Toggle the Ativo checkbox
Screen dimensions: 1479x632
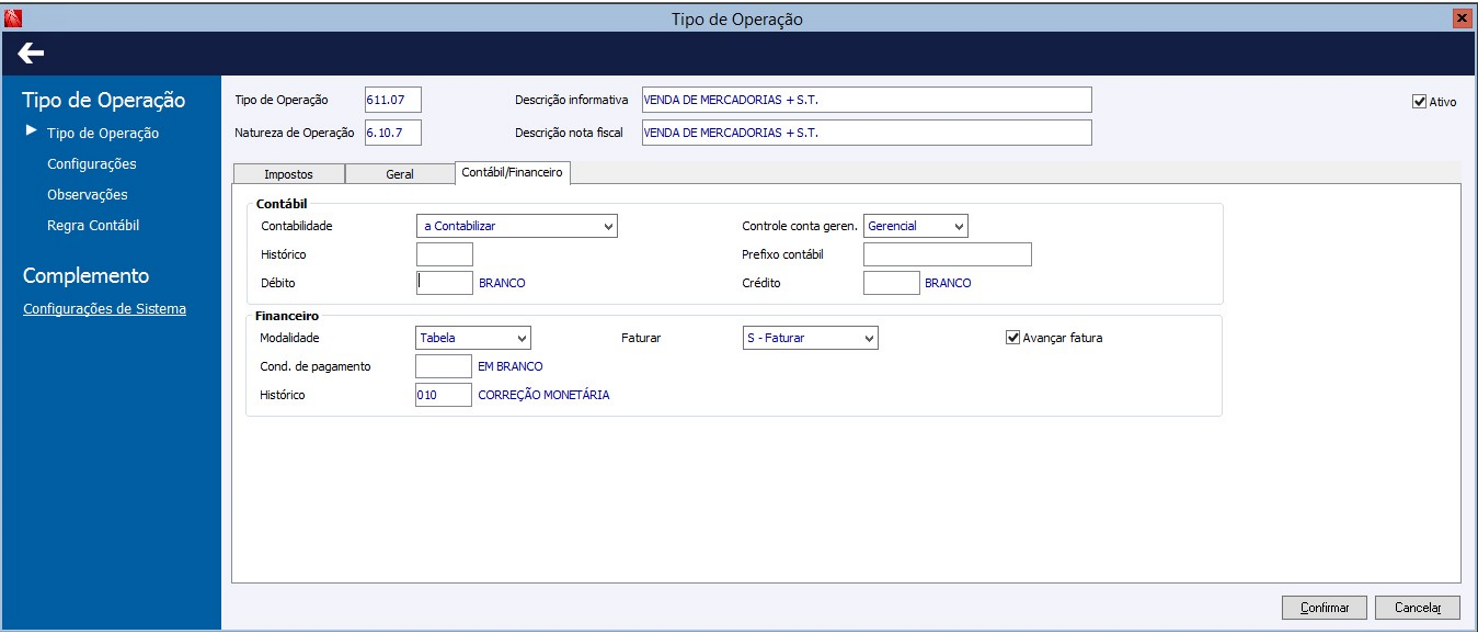[1419, 101]
